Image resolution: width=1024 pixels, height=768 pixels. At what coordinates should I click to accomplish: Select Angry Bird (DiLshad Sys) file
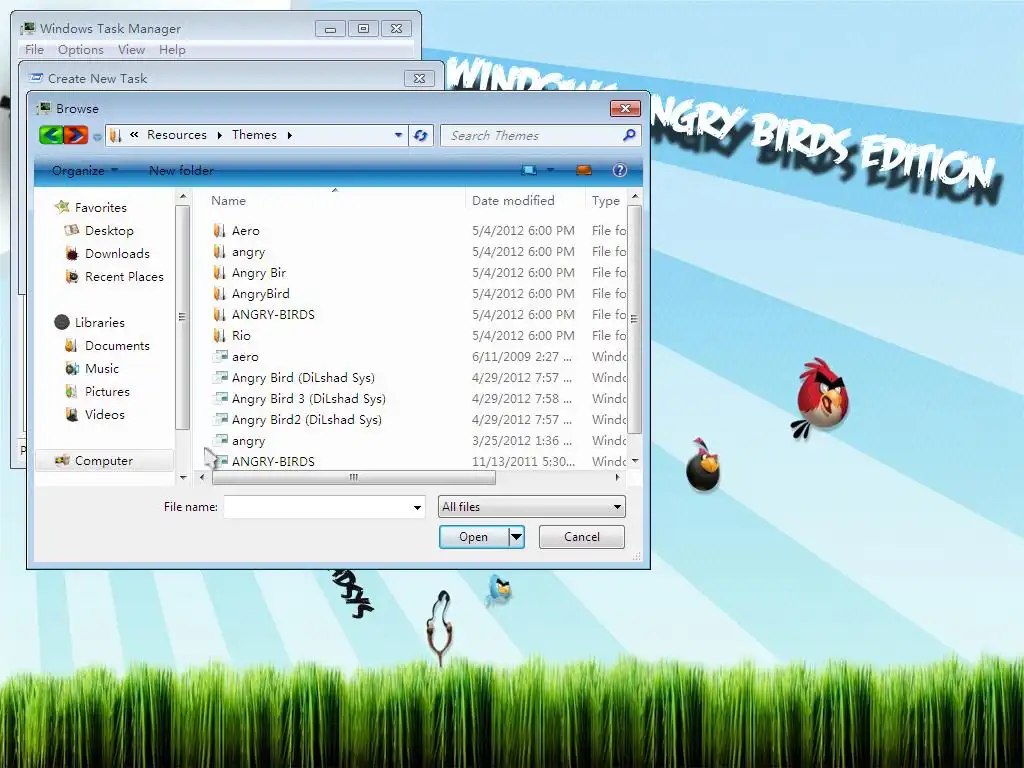coord(303,377)
